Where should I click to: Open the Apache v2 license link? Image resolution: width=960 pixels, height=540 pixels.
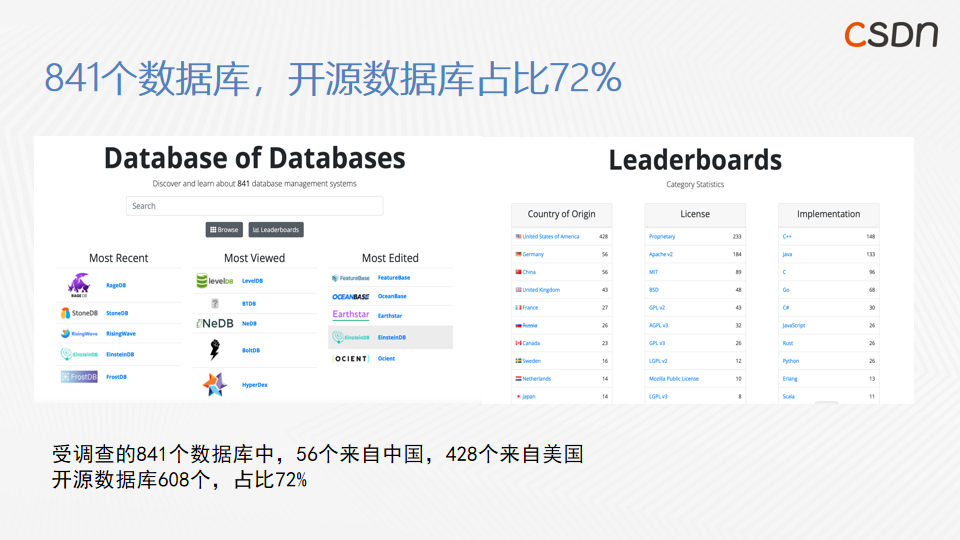661,254
